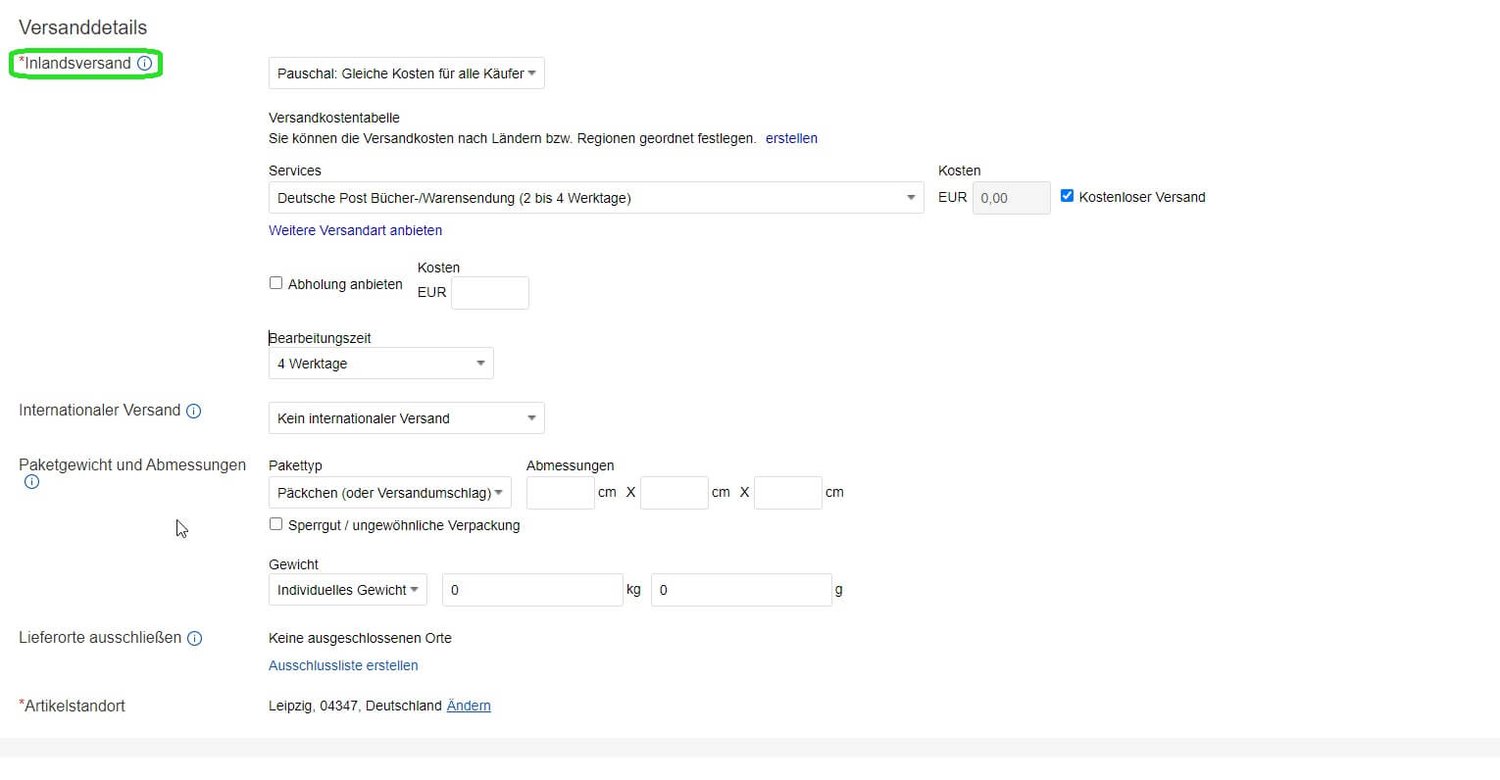Click the Weitere Versandart anbieten link
The height and width of the screenshot is (780, 1500).
355,230
